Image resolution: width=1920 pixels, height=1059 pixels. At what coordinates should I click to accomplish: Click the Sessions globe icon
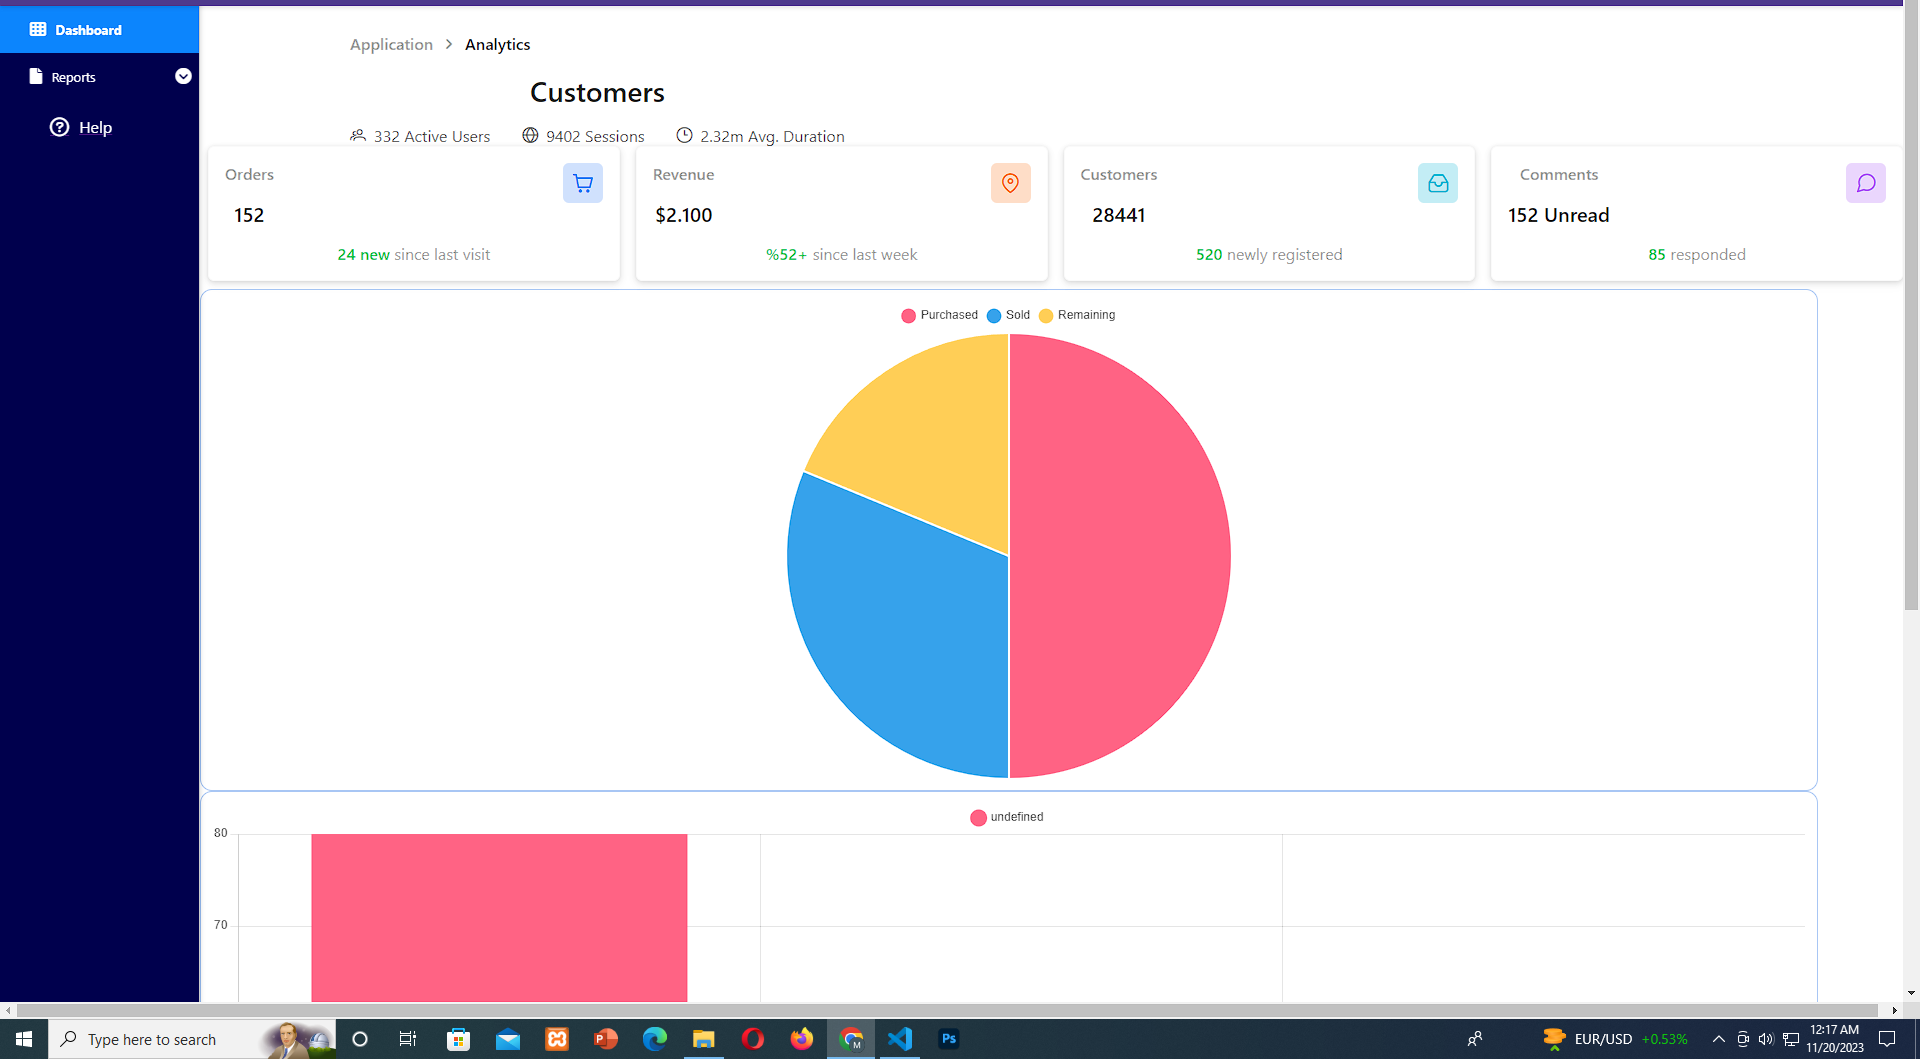[x=530, y=135]
